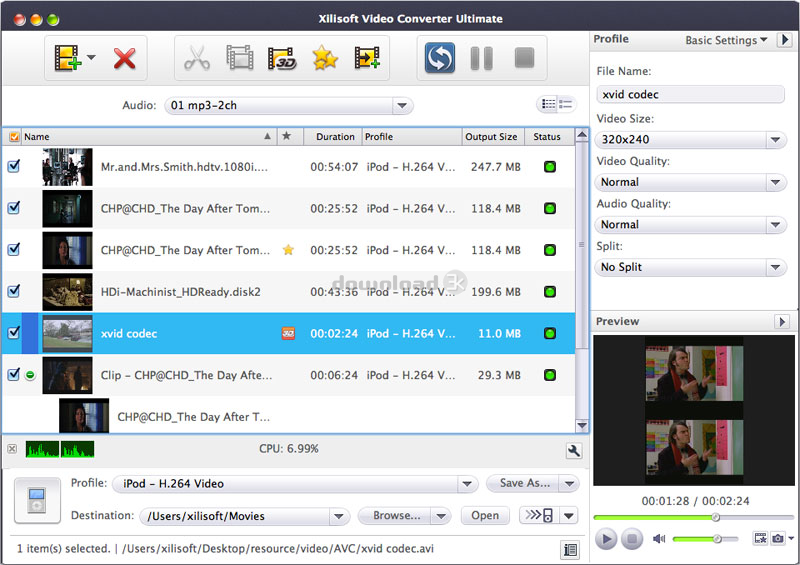800x565 pixels.
Task: Sort by Status column header
Action: pyautogui.click(x=548, y=137)
